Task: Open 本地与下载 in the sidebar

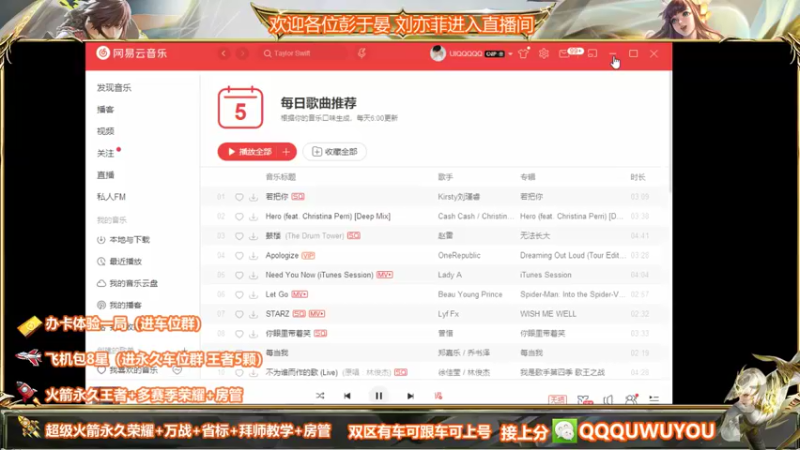Action: [123, 240]
